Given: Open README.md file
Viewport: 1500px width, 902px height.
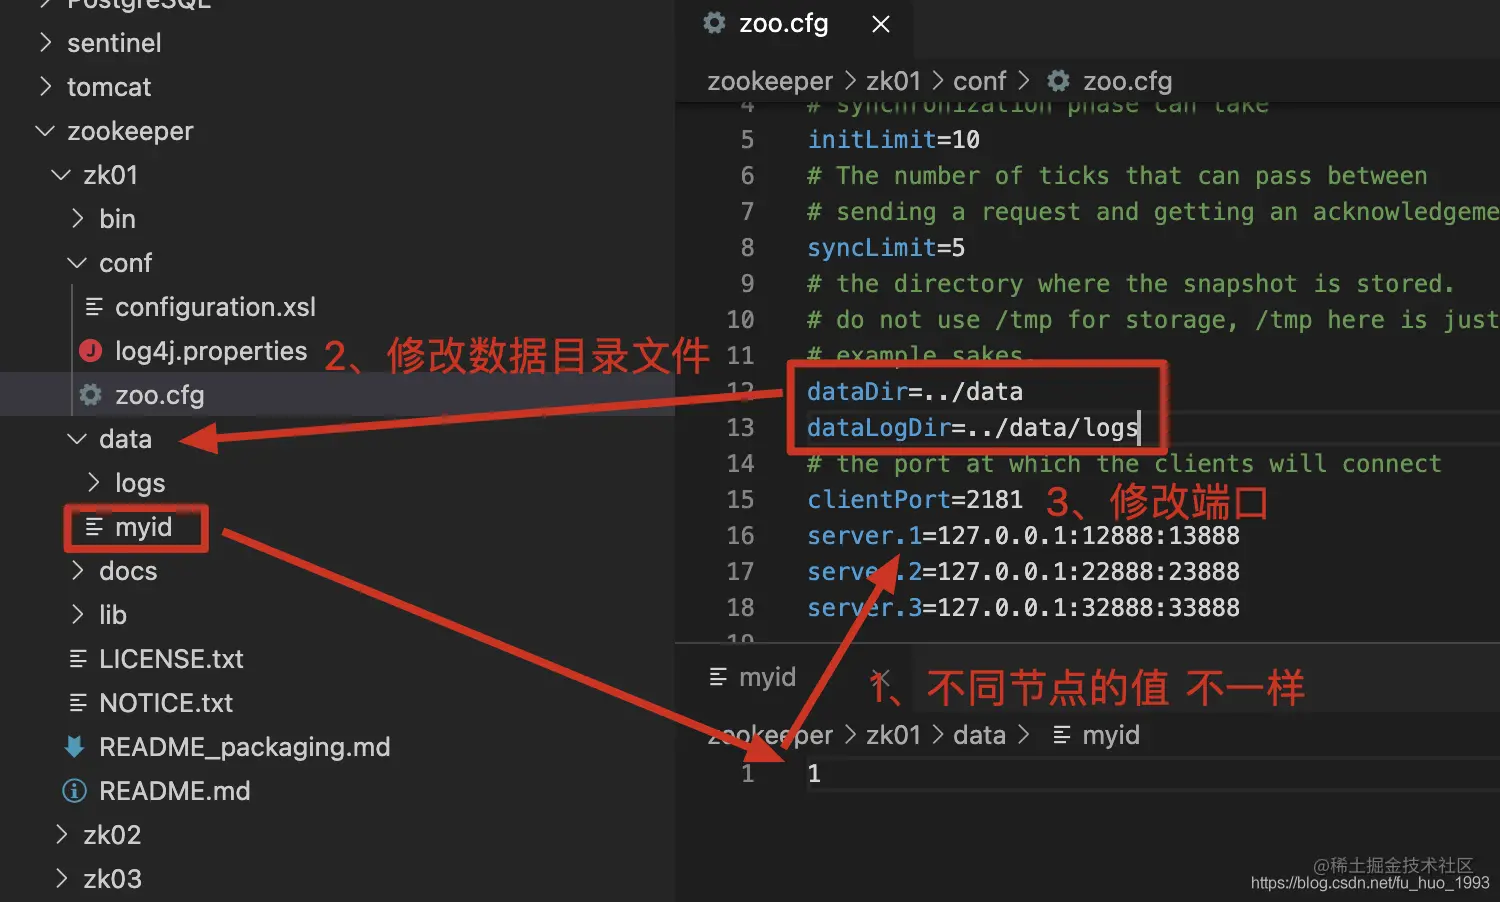Looking at the screenshot, I should tap(175, 791).
